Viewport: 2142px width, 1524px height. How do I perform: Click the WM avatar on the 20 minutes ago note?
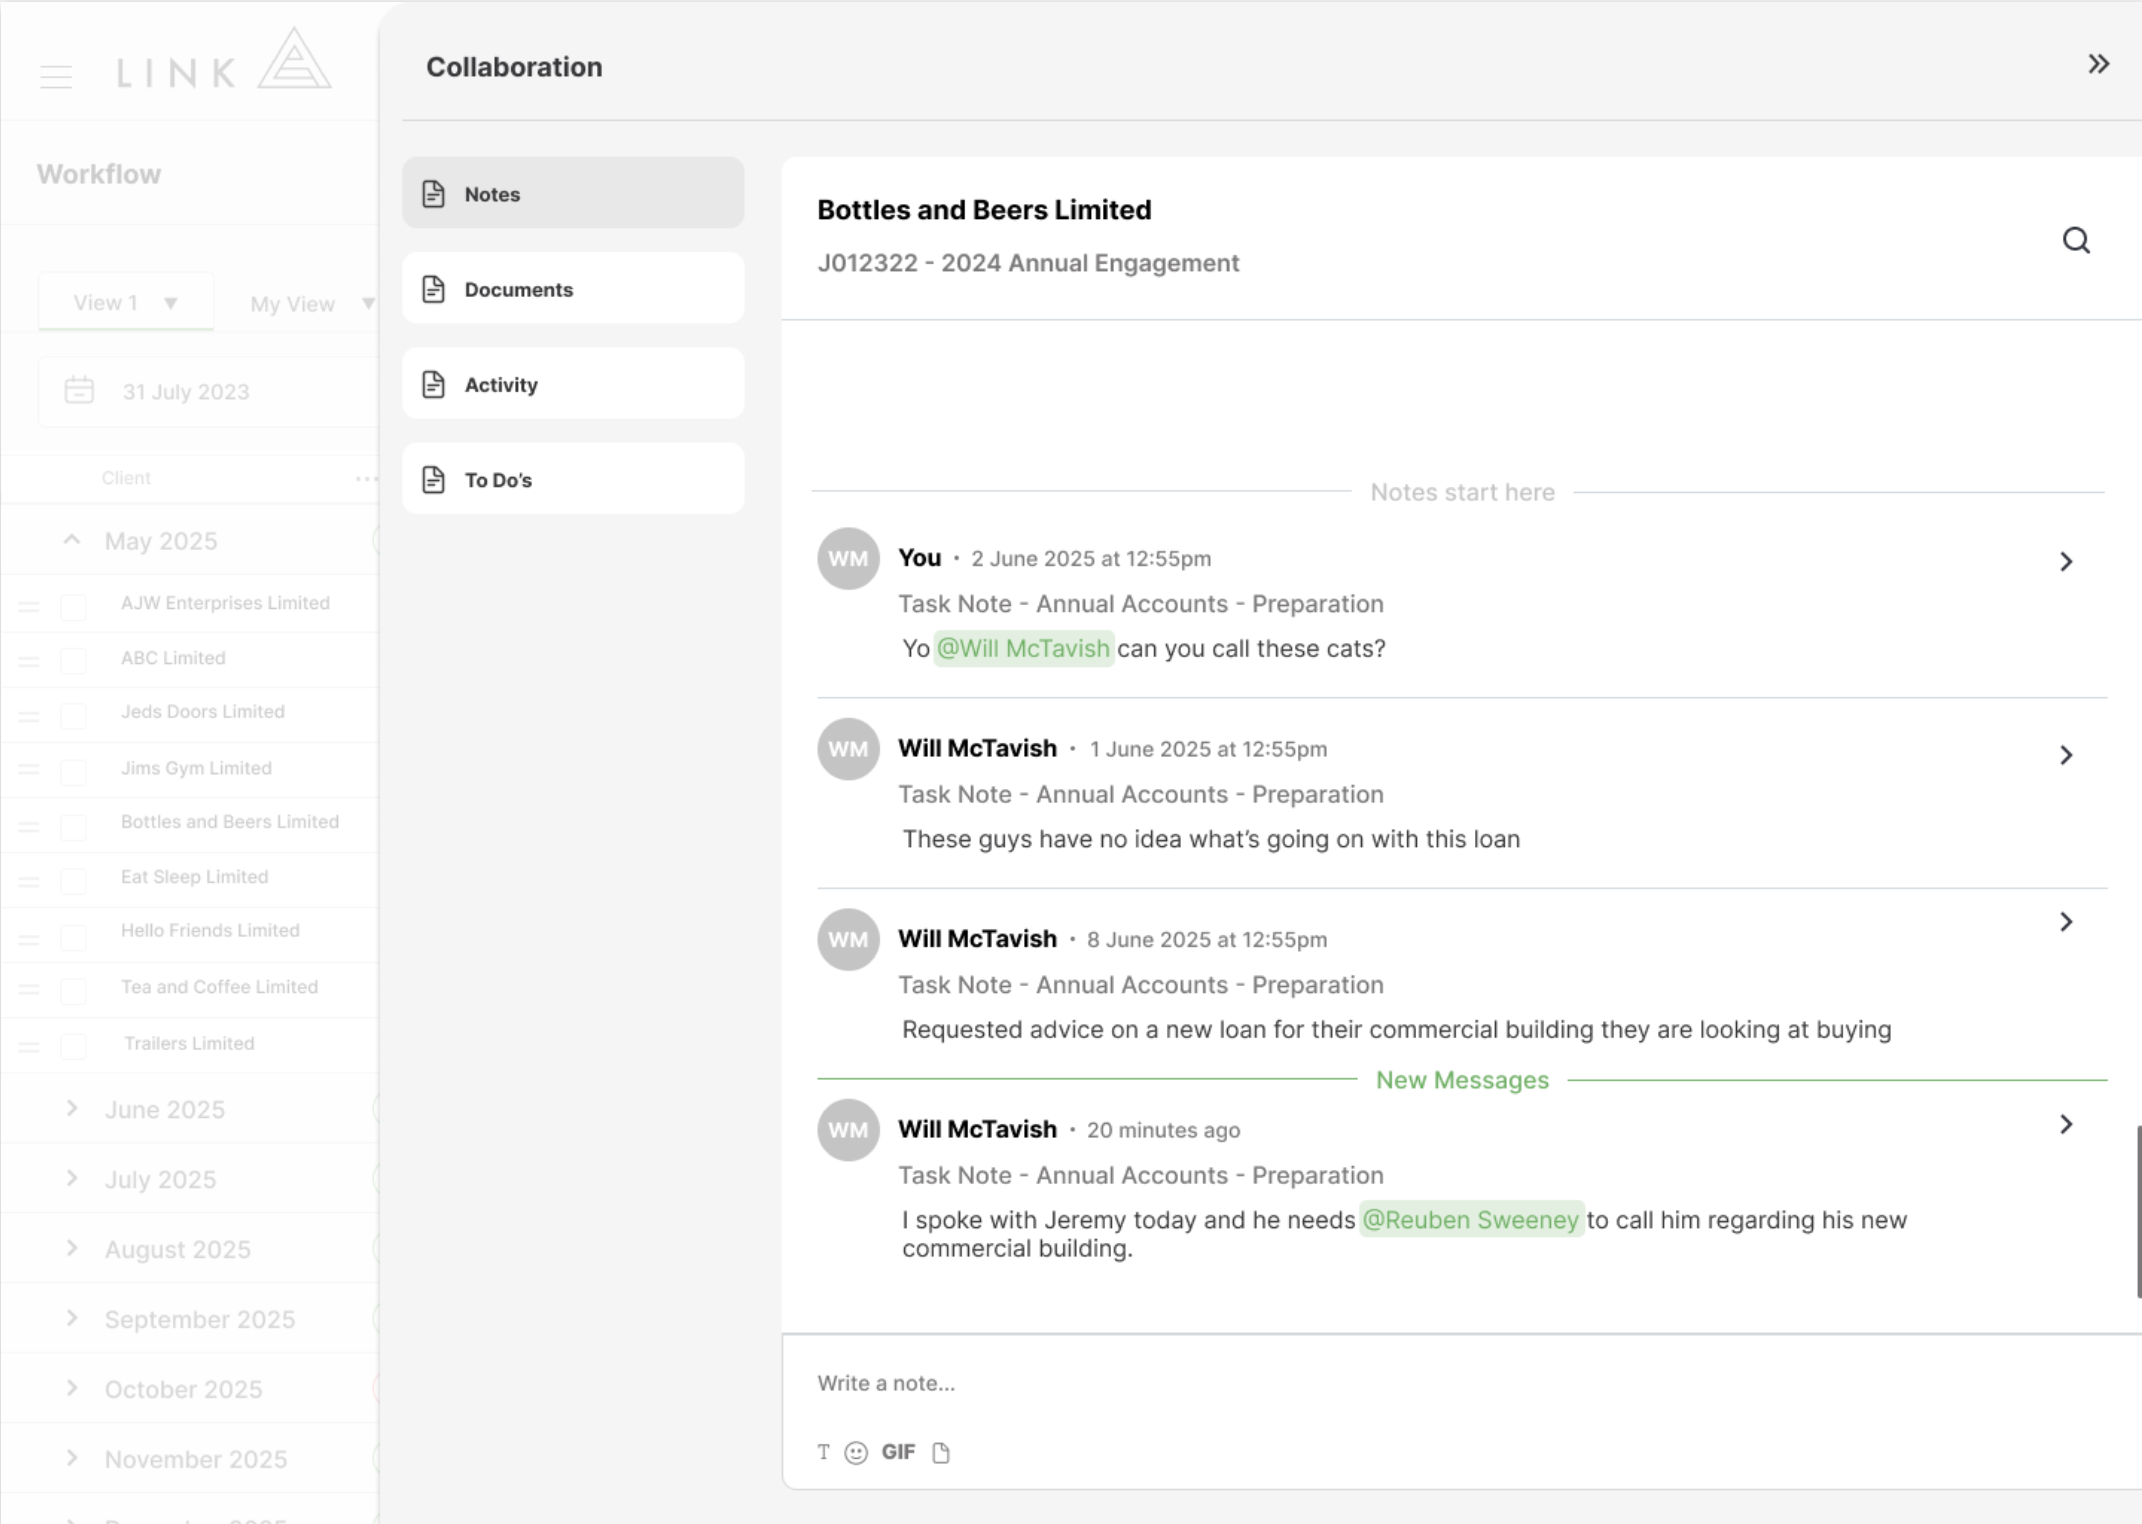[x=848, y=1130]
